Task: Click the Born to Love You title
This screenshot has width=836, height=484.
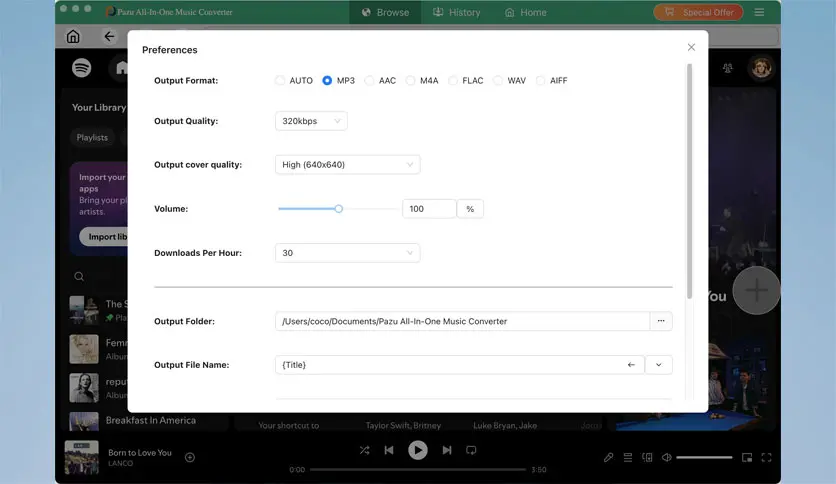Action: [x=140, y=453]
